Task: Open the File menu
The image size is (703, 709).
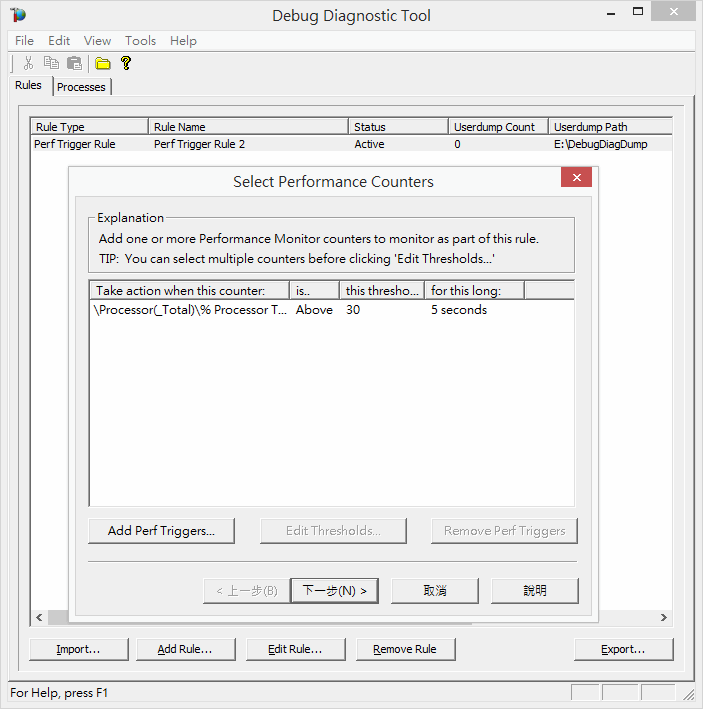Action: (24, 41)
